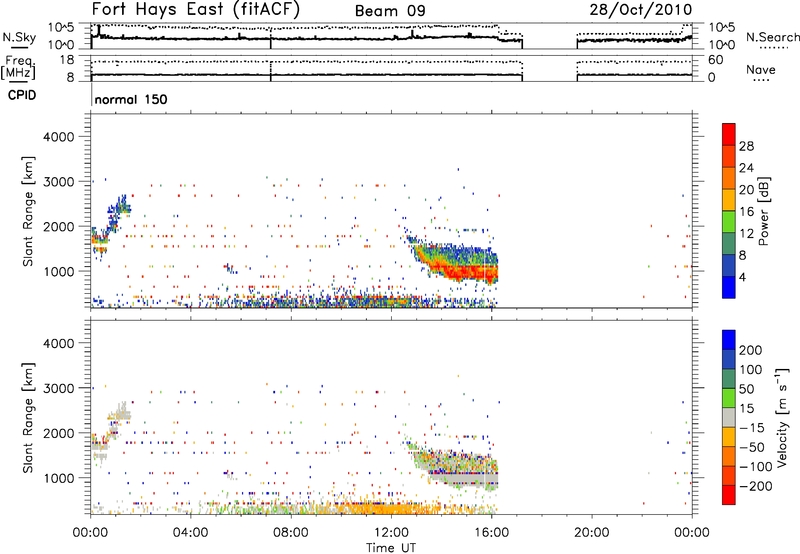Click the 'Time UT' axis label
Image resolution: width=800 pixels, height=554 pixels.
[391, 548]
